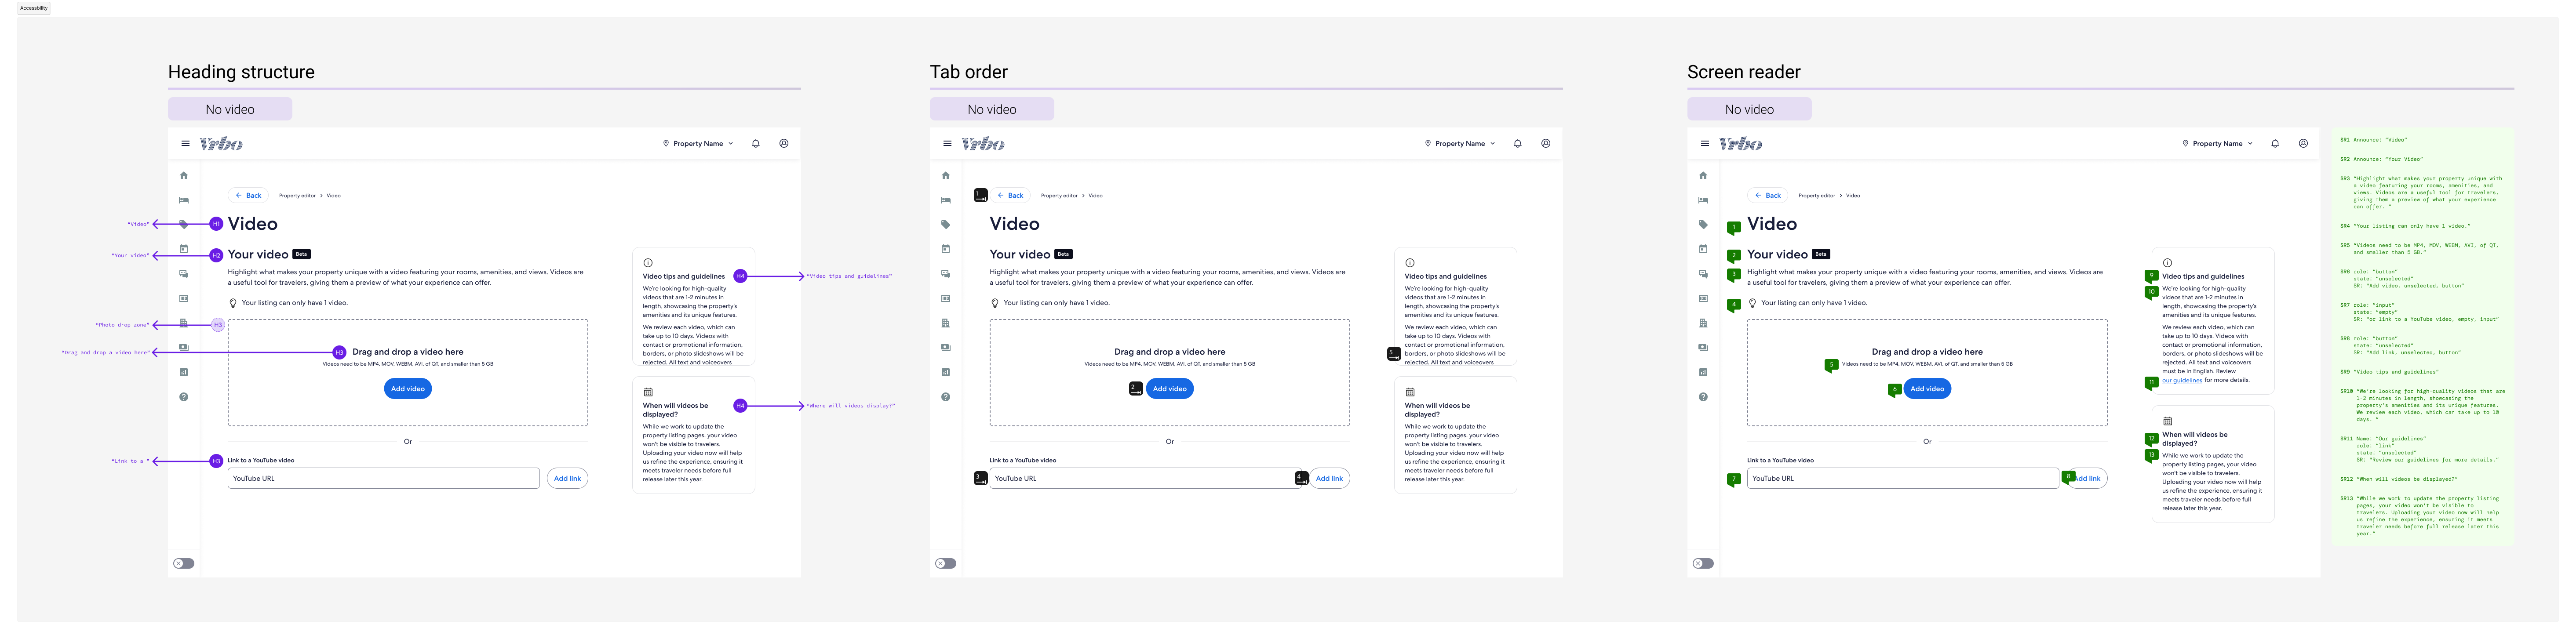
Task: Open bar chart sidebar icon in Tab order mockup
Action: click(946, 372)
